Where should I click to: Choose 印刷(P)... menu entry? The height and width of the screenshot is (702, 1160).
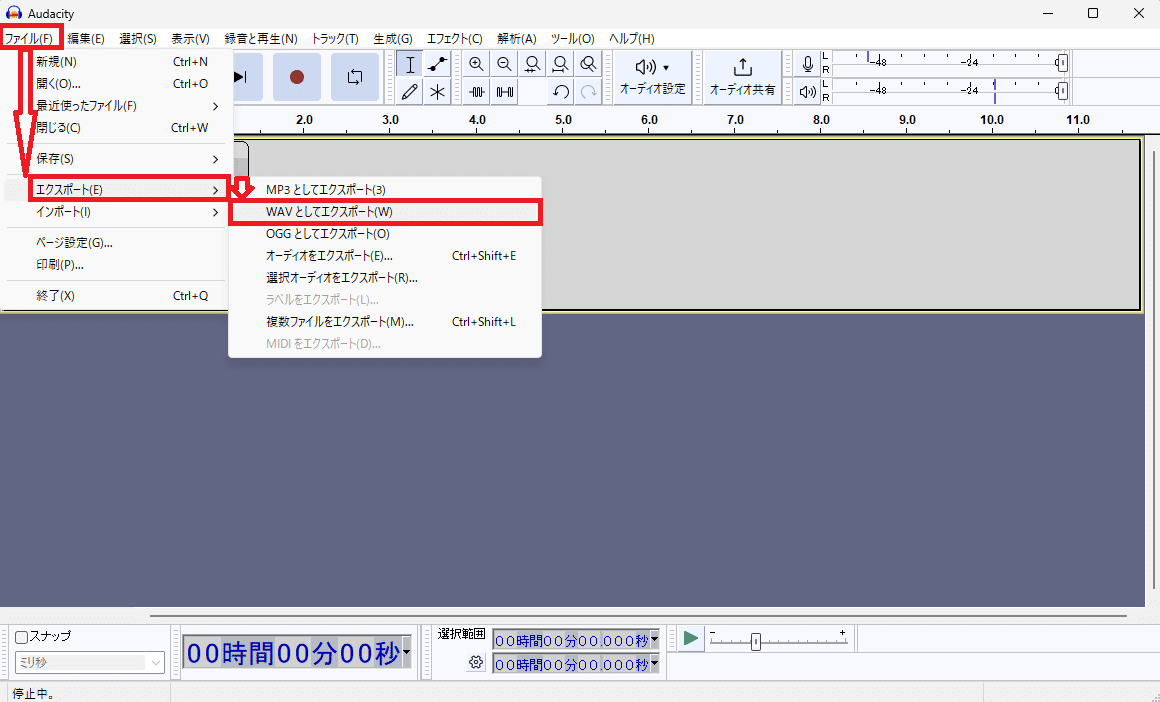click(116, 265)
